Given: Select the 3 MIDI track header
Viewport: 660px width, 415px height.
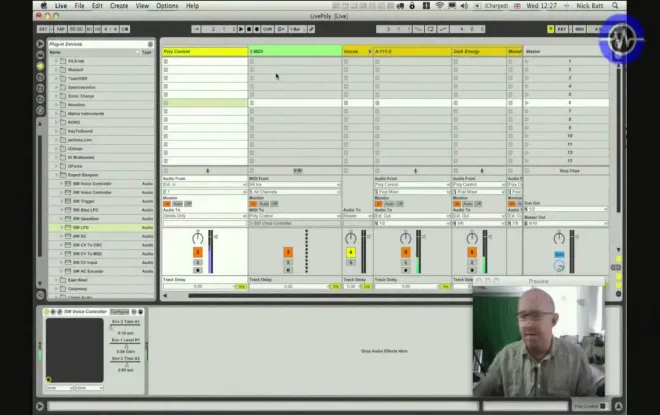Looking at the screenshot, I should (x=295, y=51).
